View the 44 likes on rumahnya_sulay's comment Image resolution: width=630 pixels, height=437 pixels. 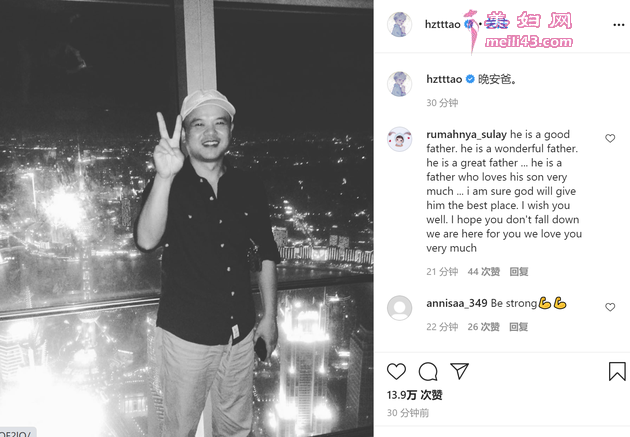click(484, 272)
